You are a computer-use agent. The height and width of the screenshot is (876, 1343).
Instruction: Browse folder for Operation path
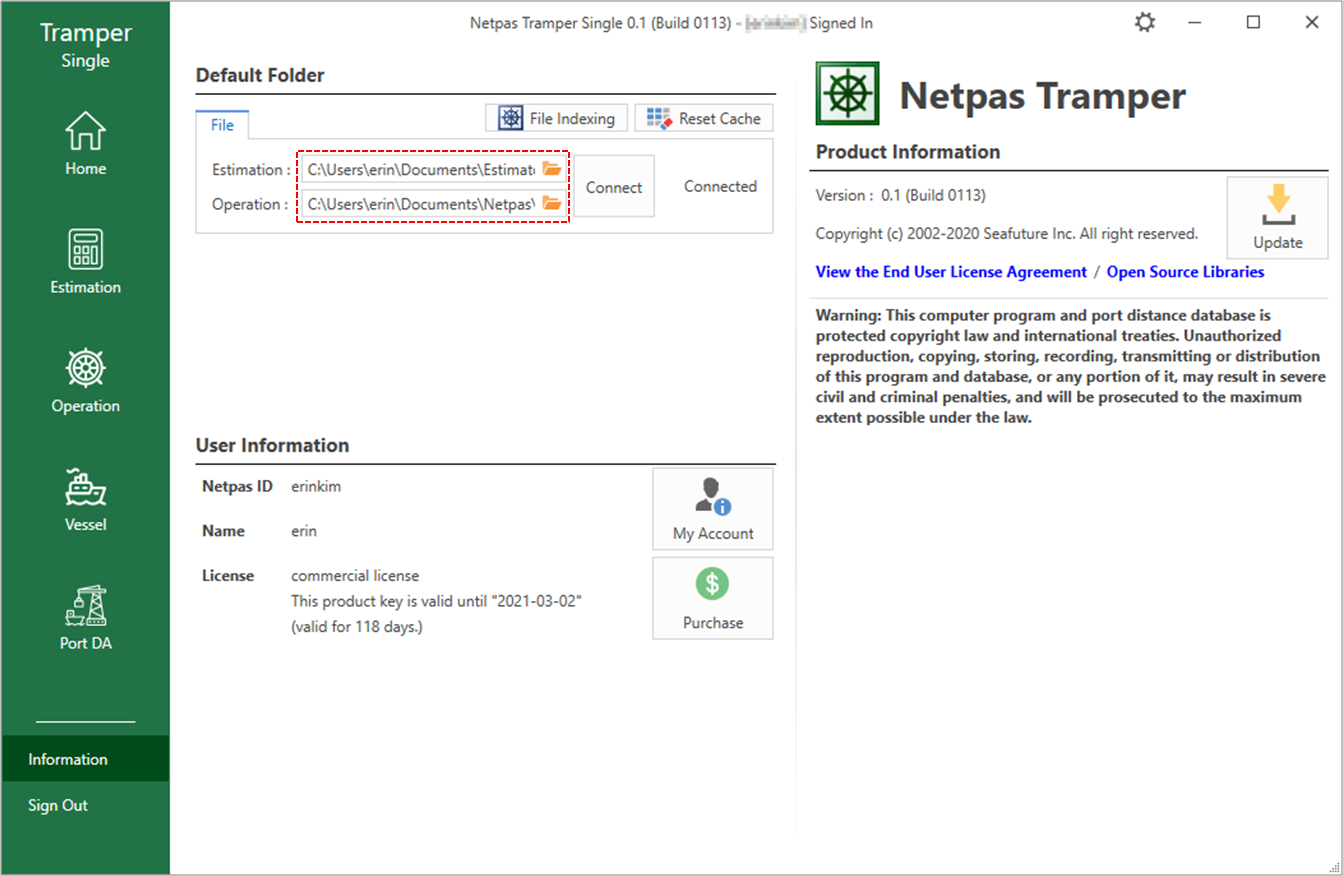click(551, 203)
